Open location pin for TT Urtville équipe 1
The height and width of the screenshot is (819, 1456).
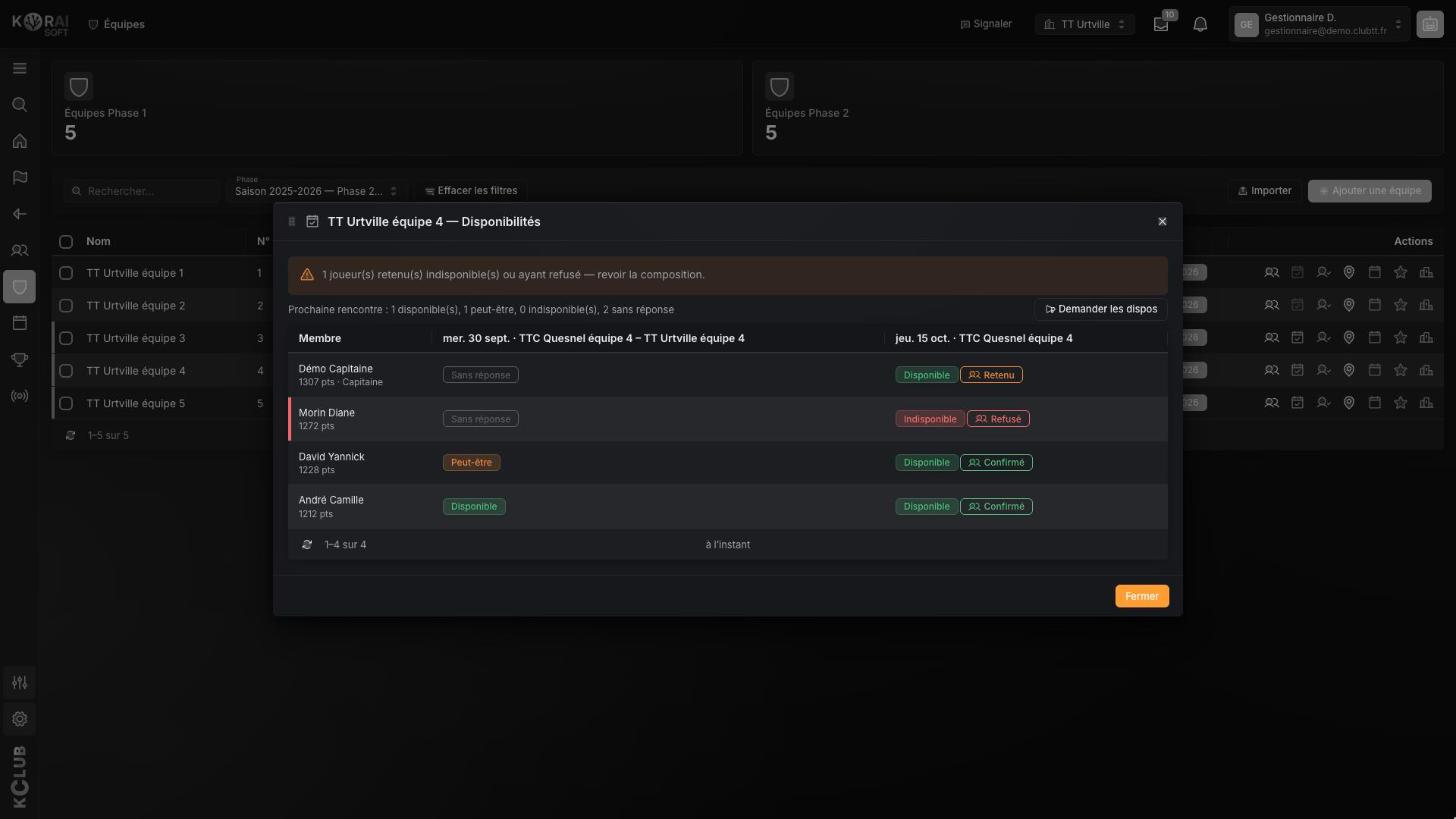(1349, 272)
